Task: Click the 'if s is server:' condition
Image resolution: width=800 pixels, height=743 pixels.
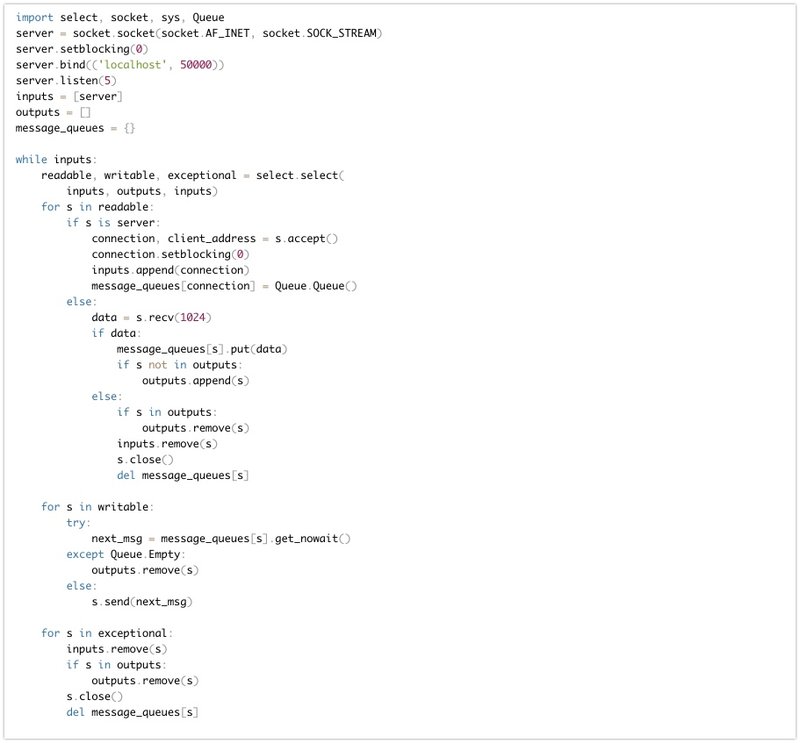Action: click(113, 223)
